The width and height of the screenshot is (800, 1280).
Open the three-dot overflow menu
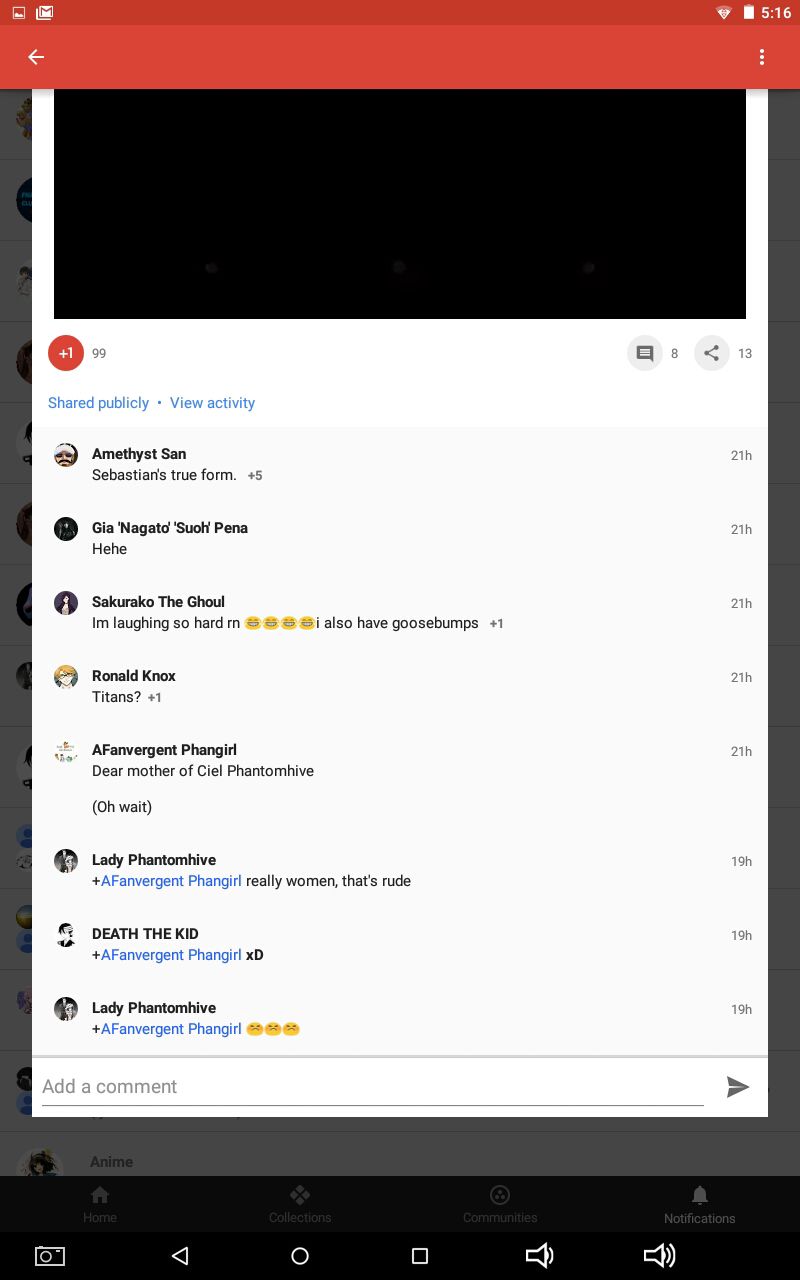pos(762,57)
